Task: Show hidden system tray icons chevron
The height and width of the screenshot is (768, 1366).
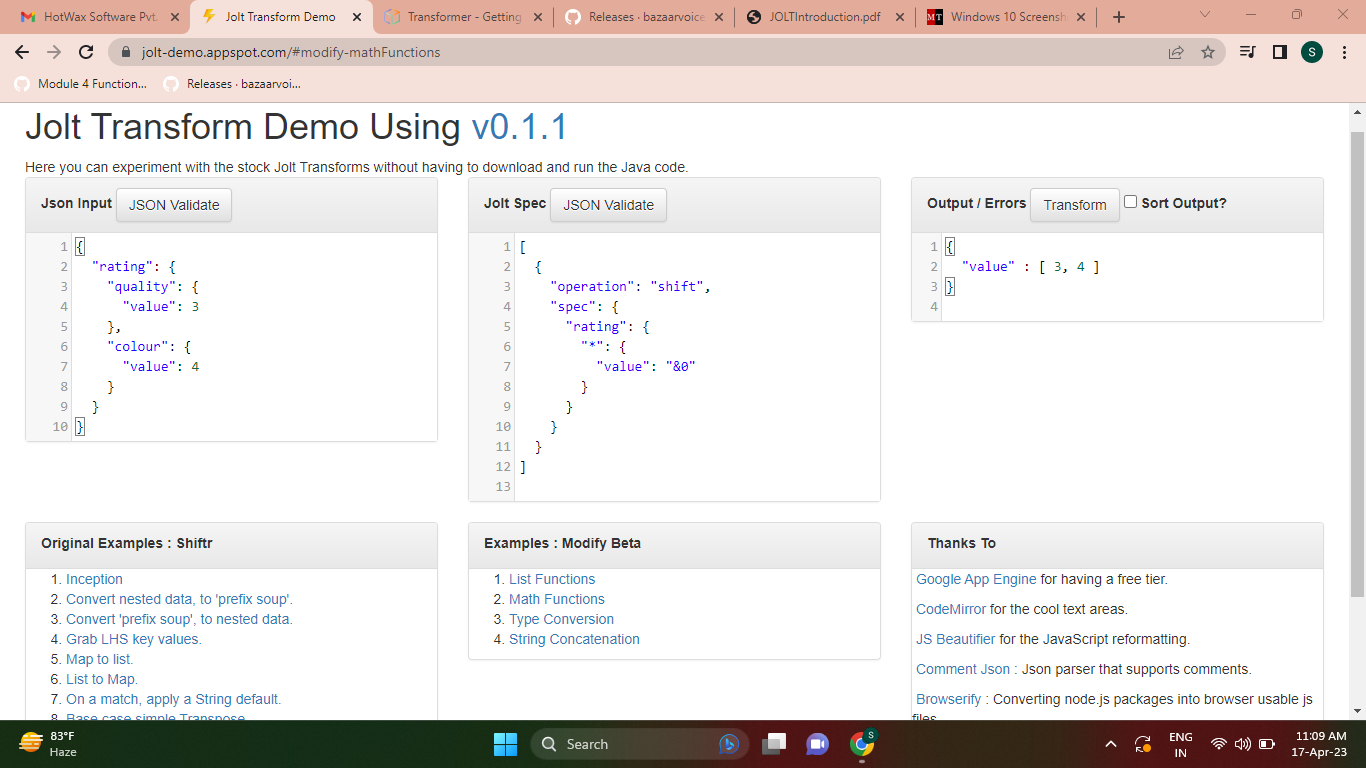Action: [1111, 744]
